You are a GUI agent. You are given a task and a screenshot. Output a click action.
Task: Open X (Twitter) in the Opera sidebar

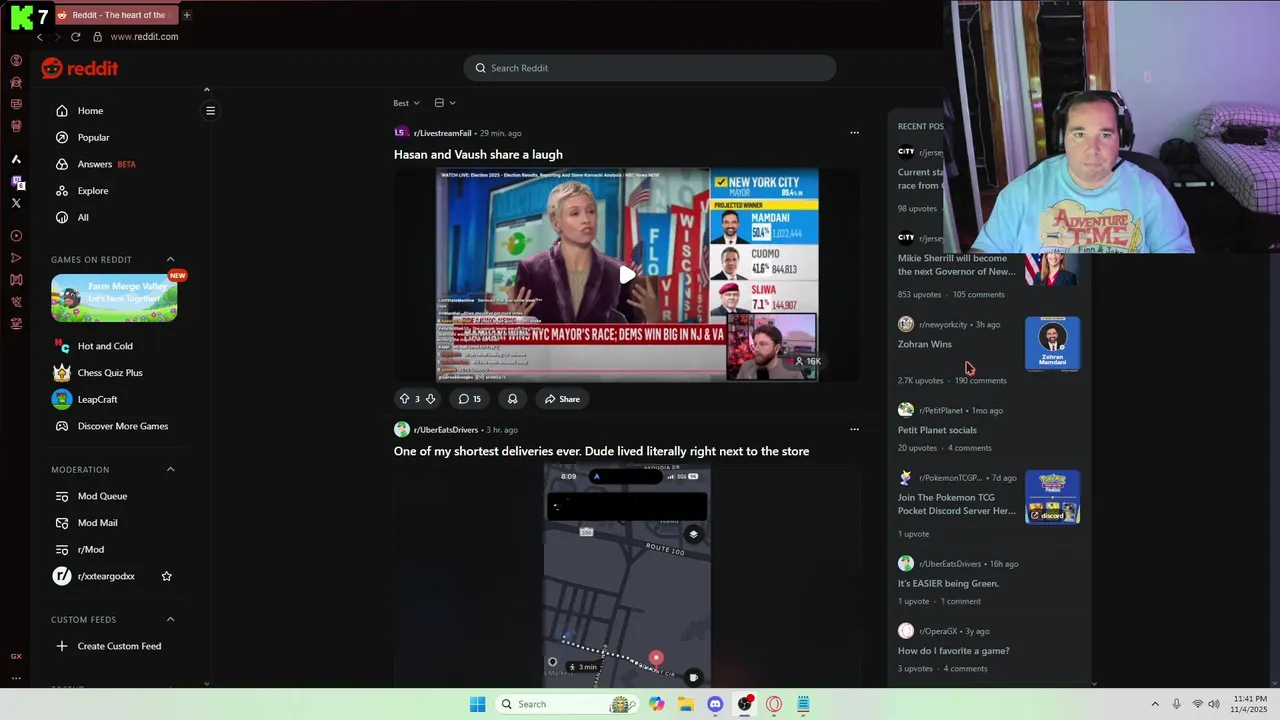(16, 203)
